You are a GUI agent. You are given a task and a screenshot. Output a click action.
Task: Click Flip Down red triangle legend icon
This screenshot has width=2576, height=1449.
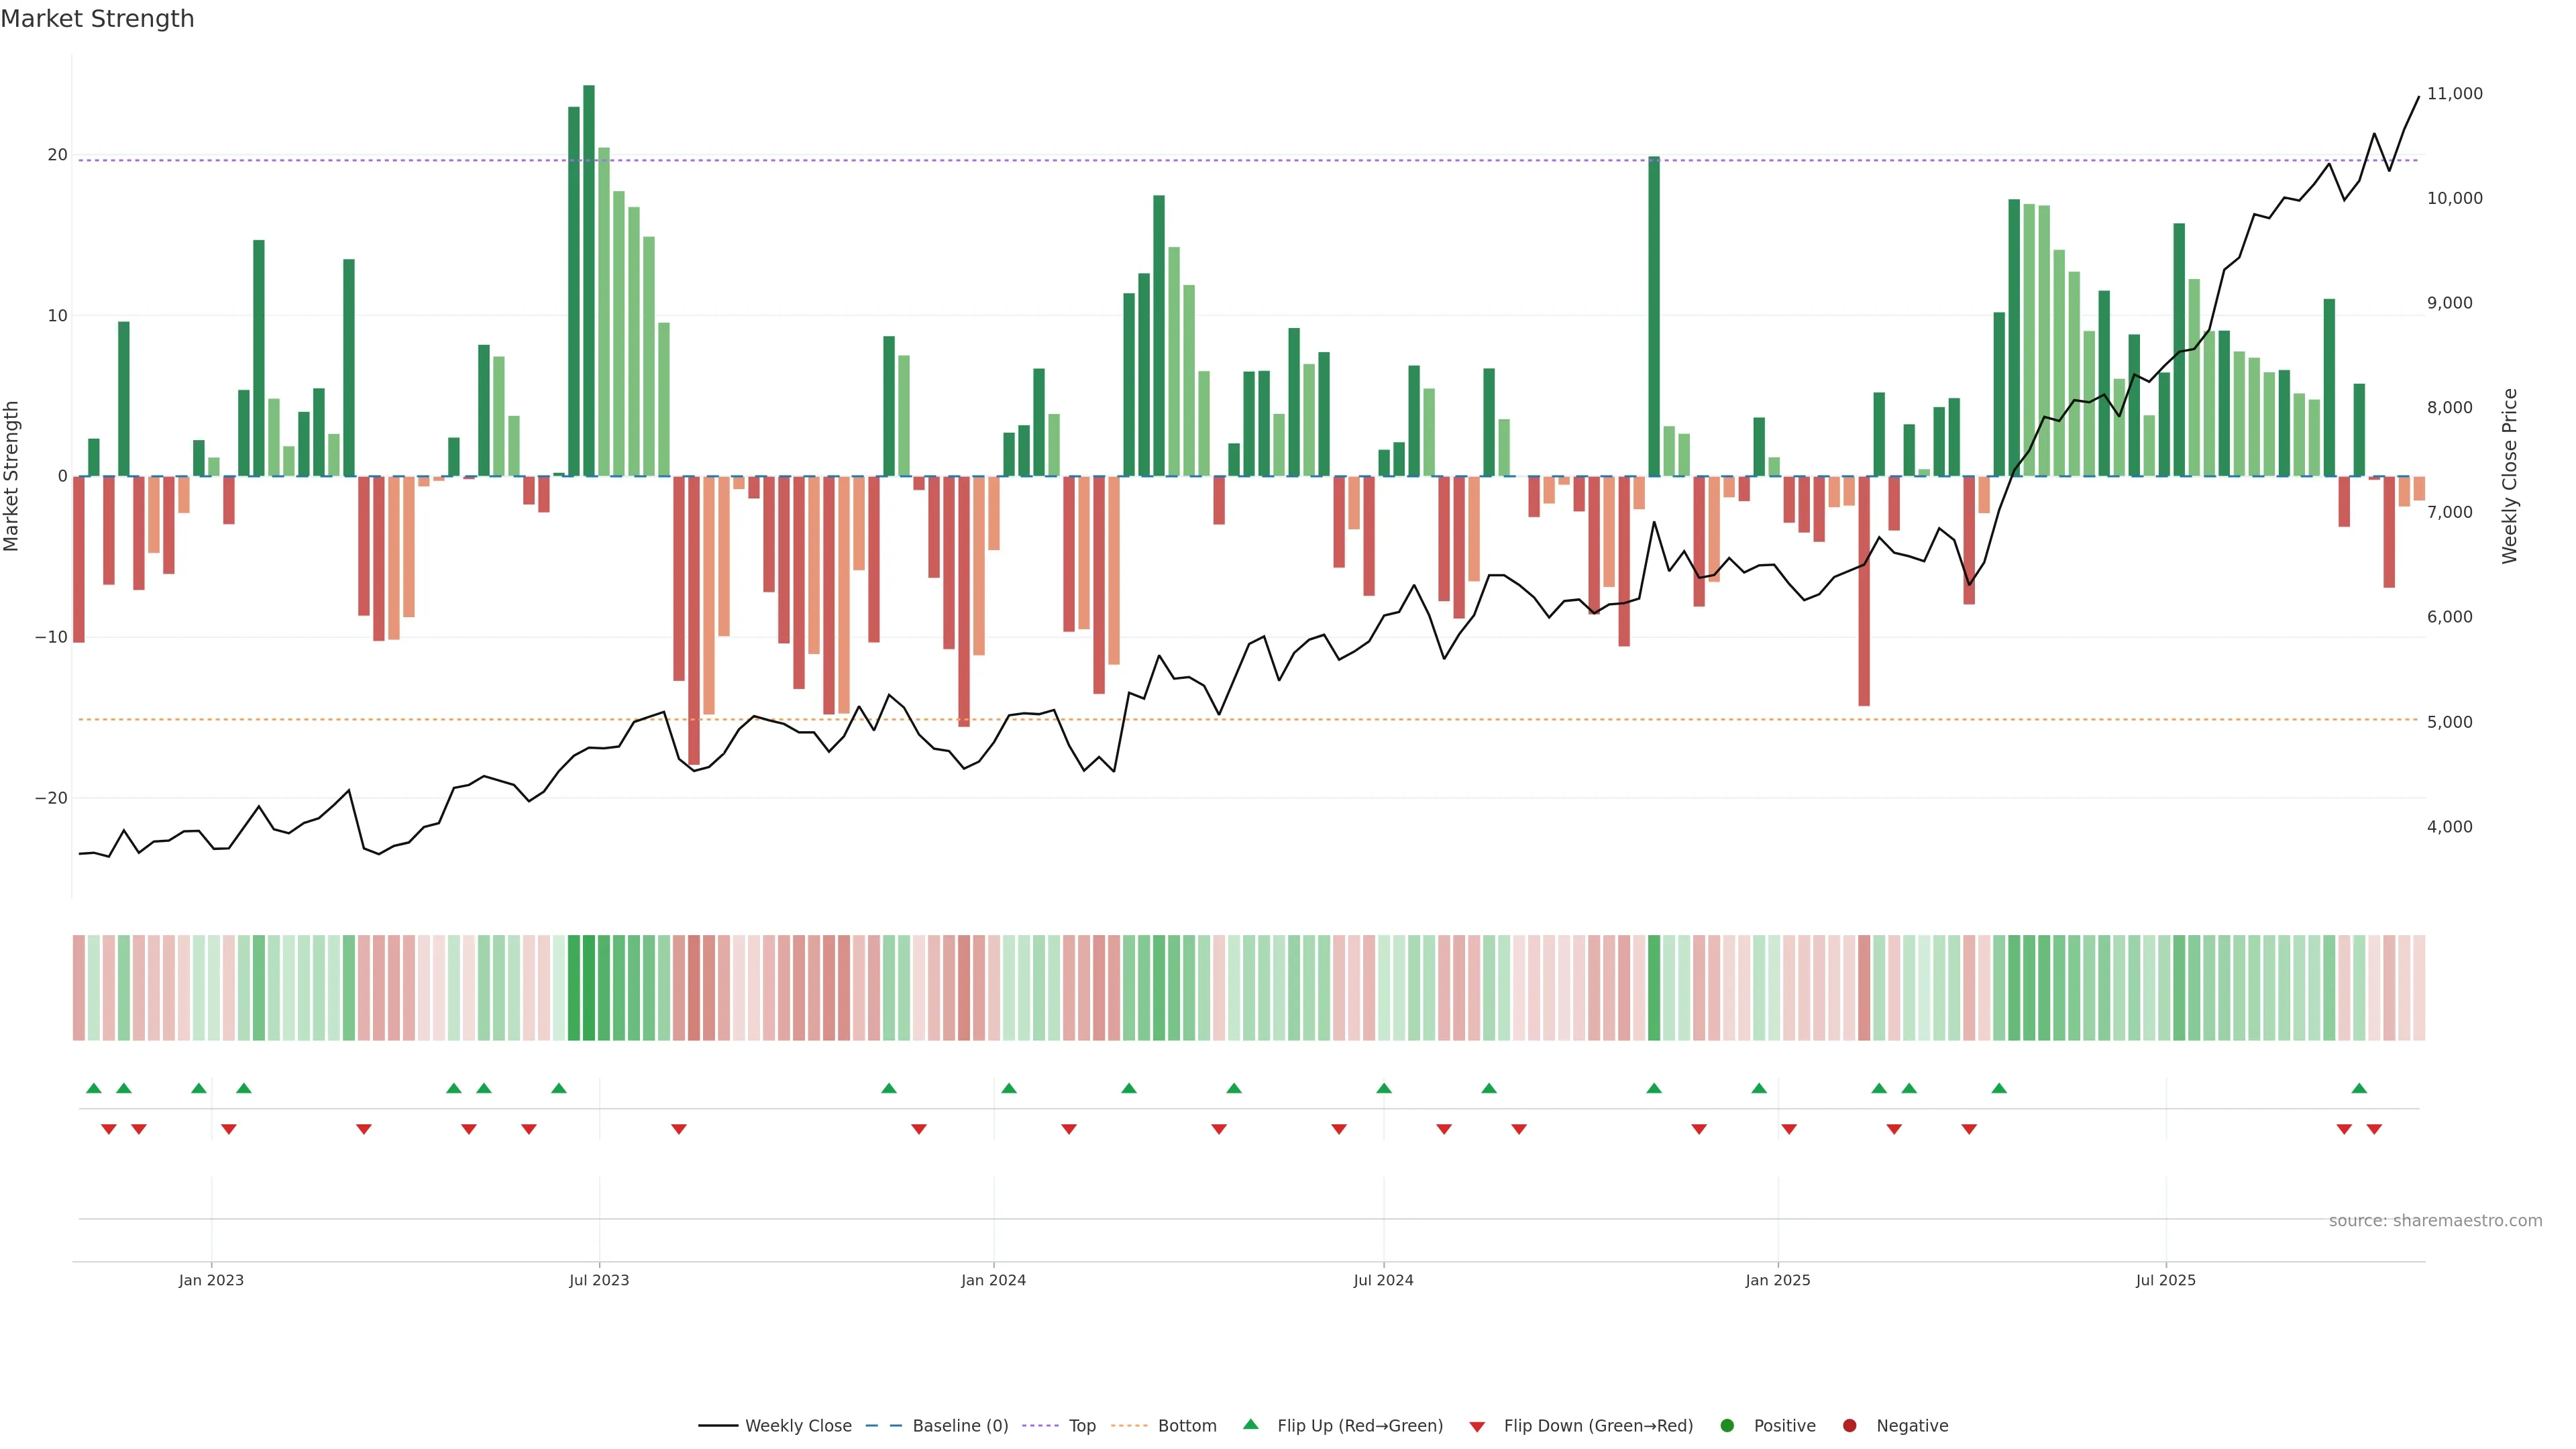pos(1477,1426)
